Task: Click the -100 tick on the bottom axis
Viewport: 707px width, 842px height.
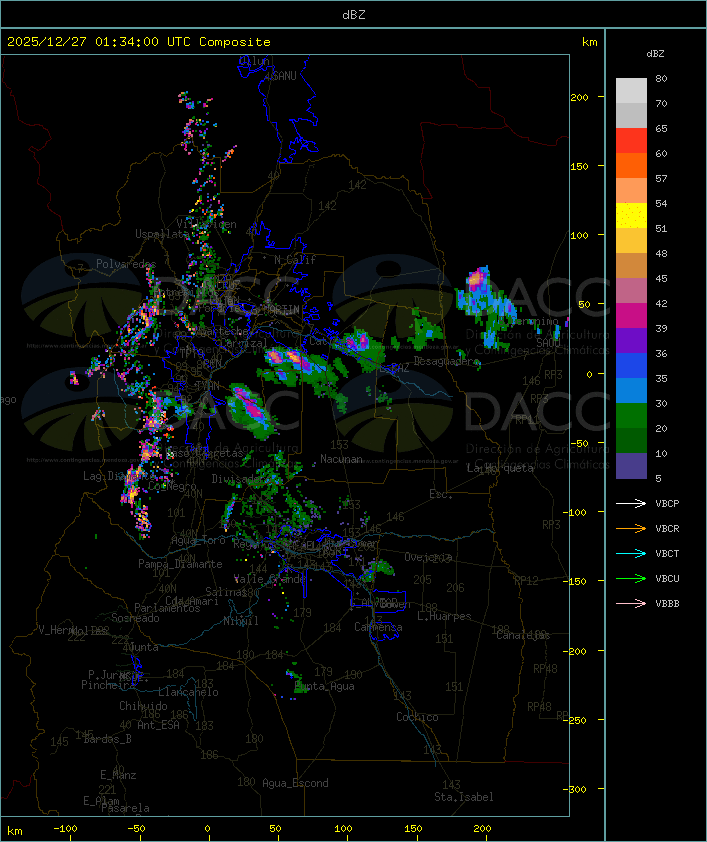Action: coord(65,829)
